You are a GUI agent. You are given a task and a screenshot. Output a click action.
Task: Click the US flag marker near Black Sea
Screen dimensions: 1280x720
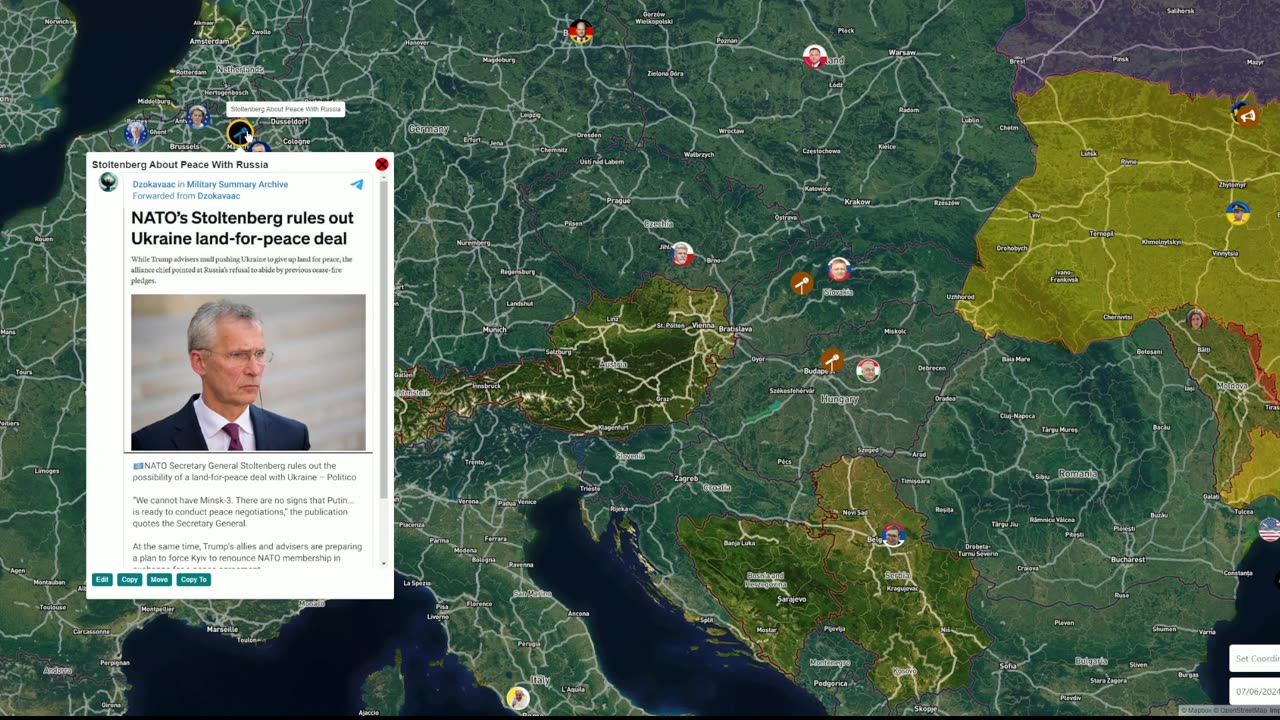1269,530
